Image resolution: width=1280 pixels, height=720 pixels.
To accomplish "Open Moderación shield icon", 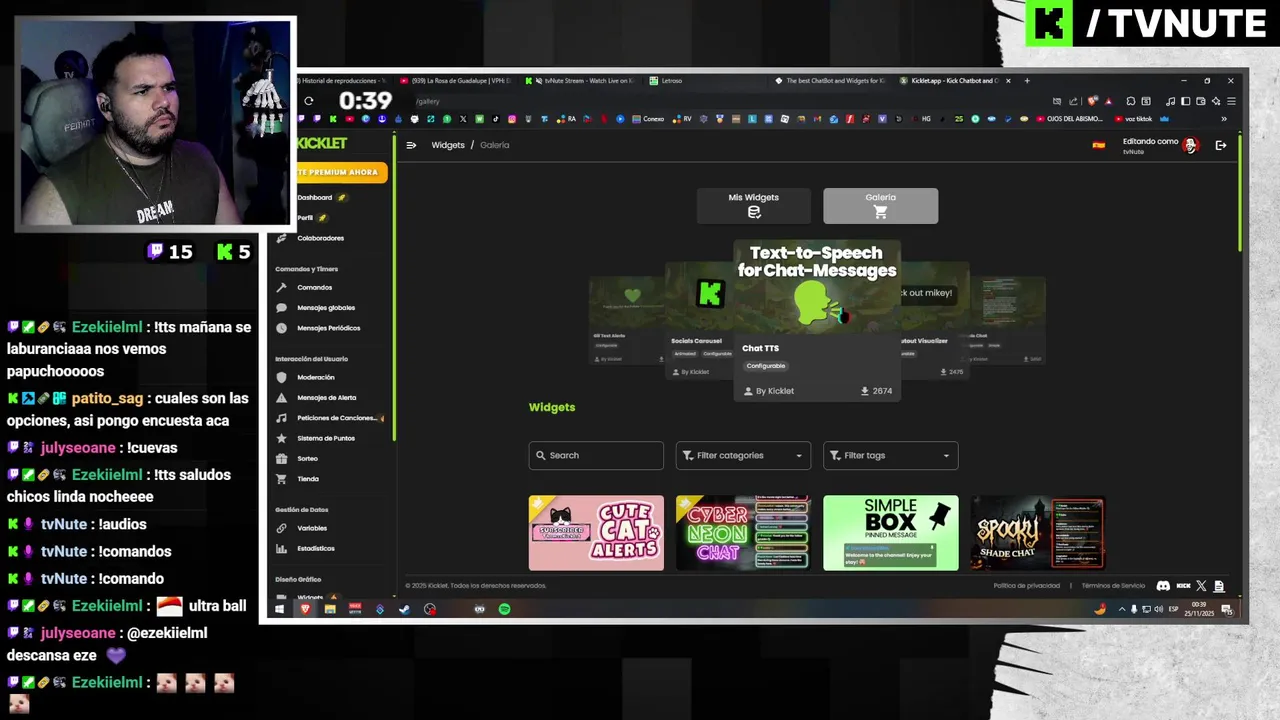I will 282,378.
